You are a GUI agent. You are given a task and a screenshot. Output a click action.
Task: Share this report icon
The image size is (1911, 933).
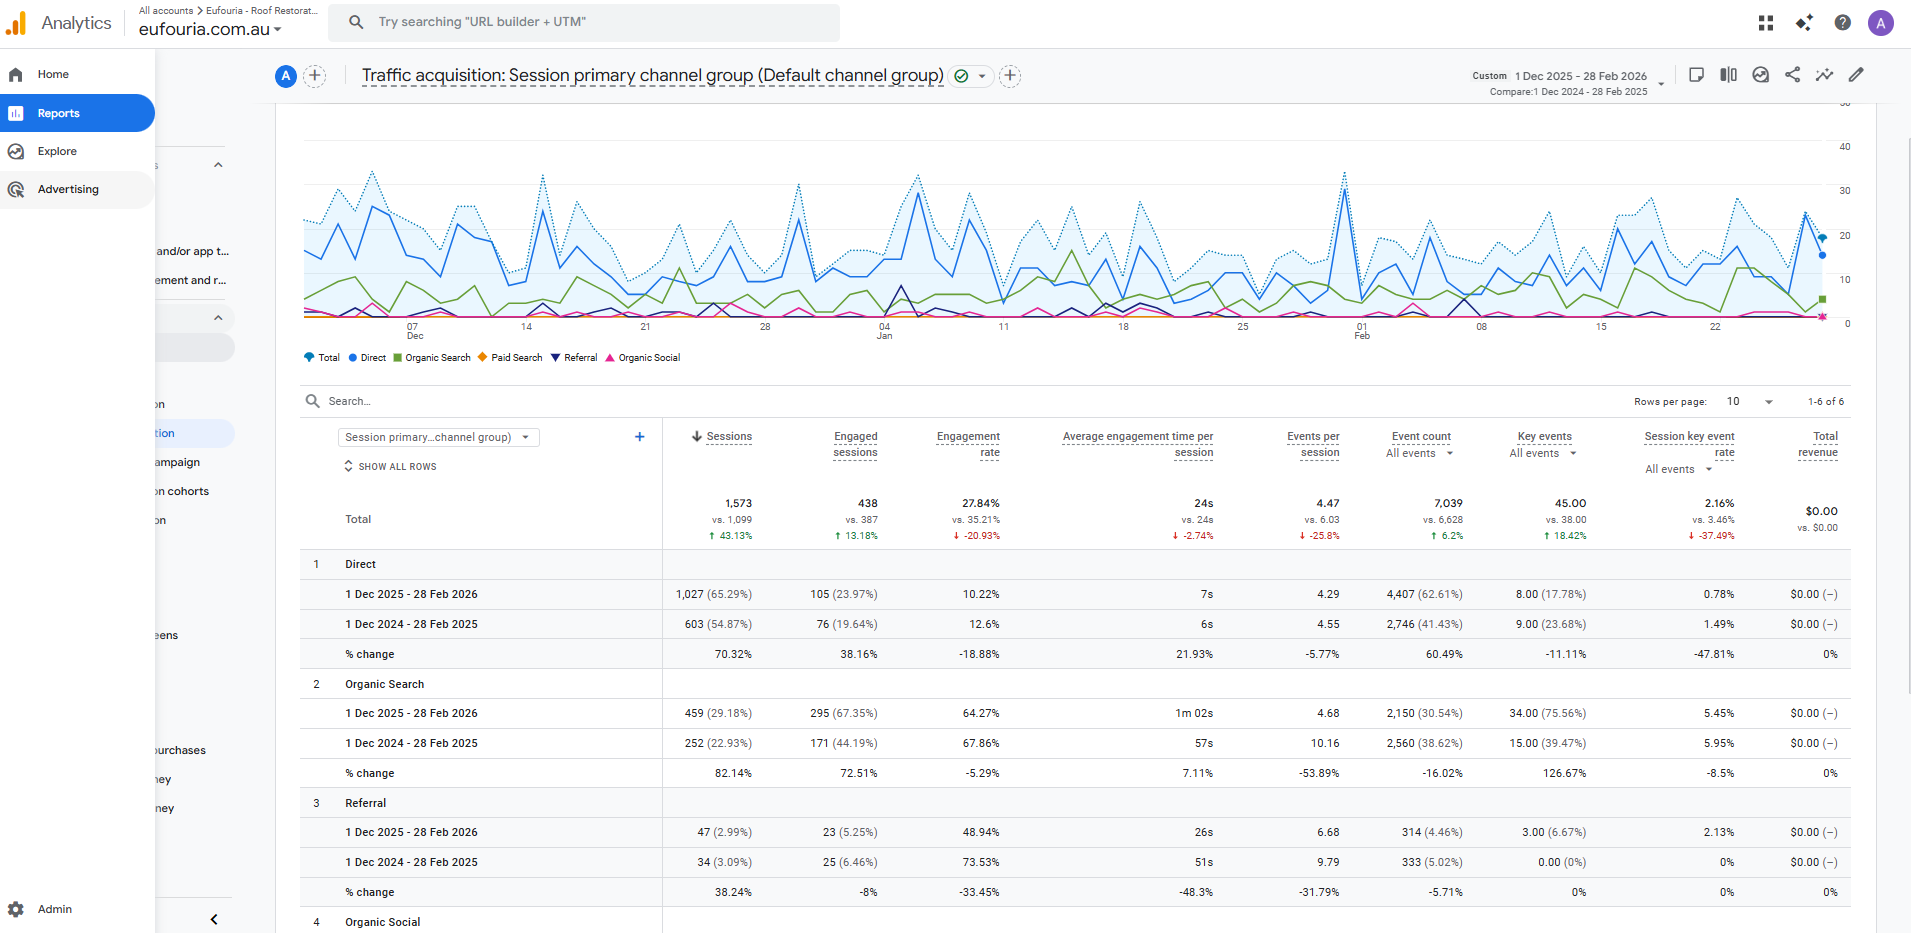click(x=1793, y=75)
